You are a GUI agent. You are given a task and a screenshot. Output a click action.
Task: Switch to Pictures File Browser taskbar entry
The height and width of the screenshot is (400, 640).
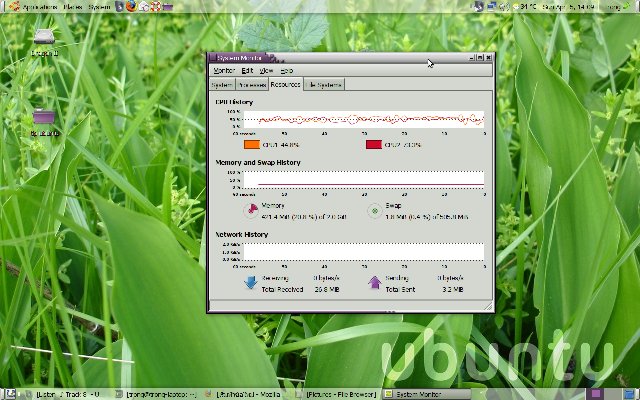coord(336,394)
